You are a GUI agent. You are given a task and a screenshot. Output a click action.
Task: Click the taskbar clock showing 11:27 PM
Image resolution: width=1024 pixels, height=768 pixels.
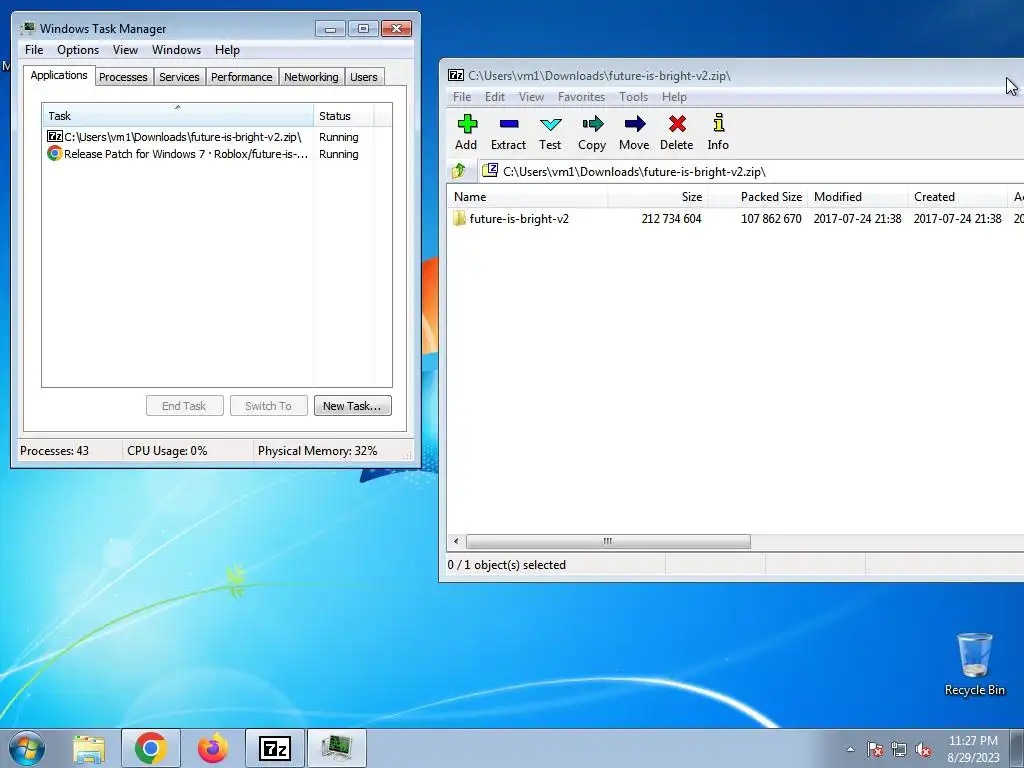973,749
